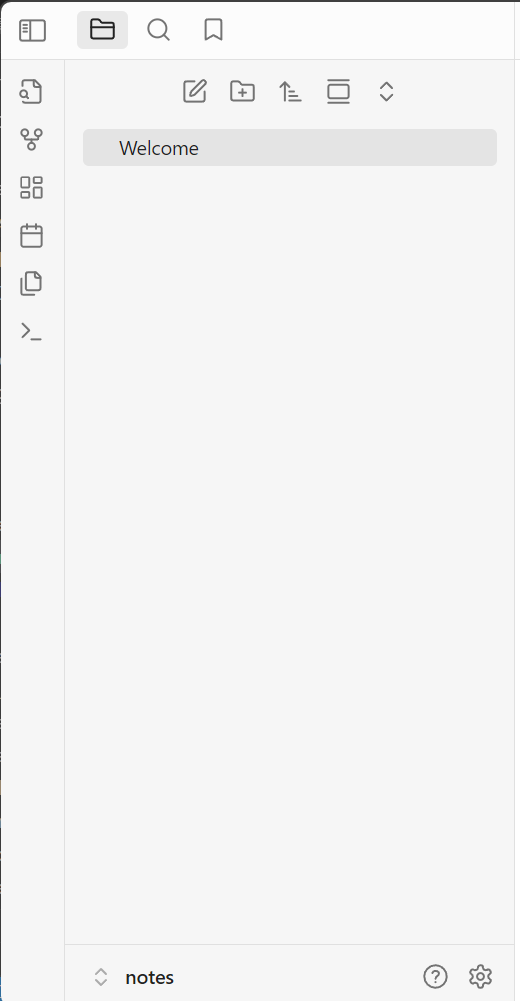Click the notes vault name
Image resolution: width=520 pixels, height=1001 pixels.
point(149,977)
